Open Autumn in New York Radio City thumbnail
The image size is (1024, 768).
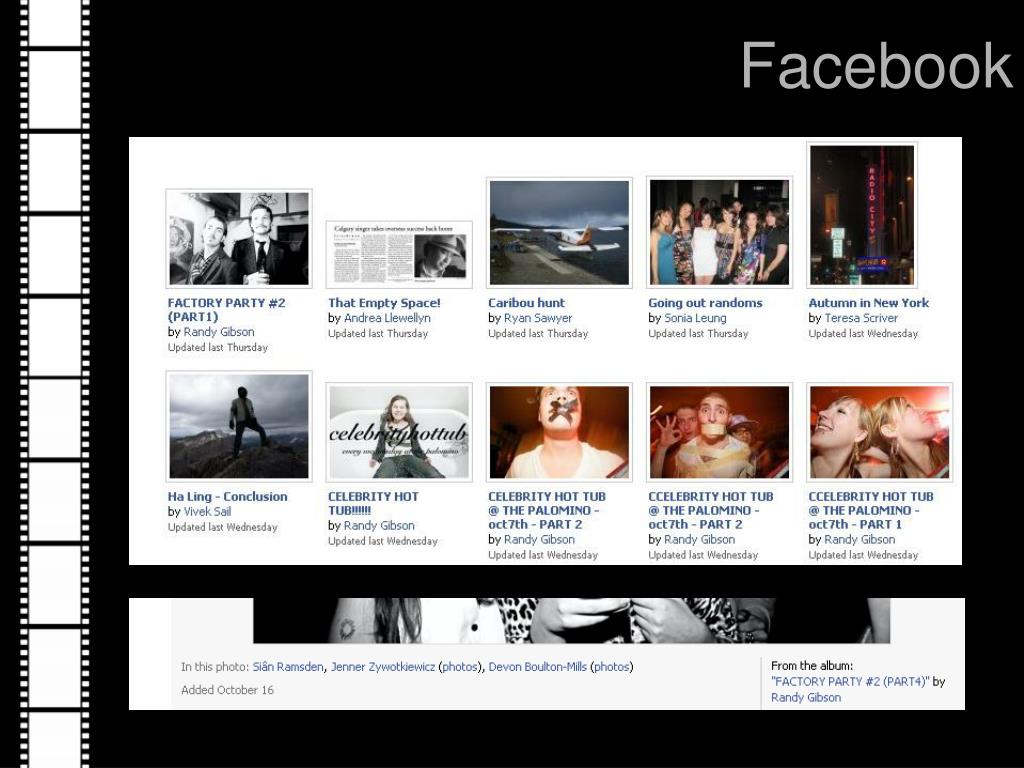(861, 215)
